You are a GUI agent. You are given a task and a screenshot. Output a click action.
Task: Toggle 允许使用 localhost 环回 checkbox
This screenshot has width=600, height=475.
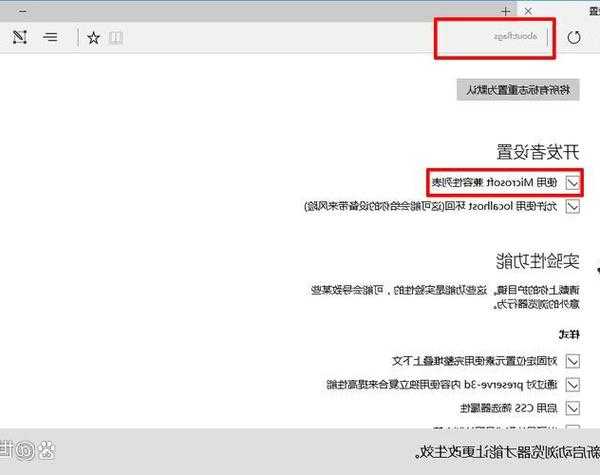click(573, 207)
